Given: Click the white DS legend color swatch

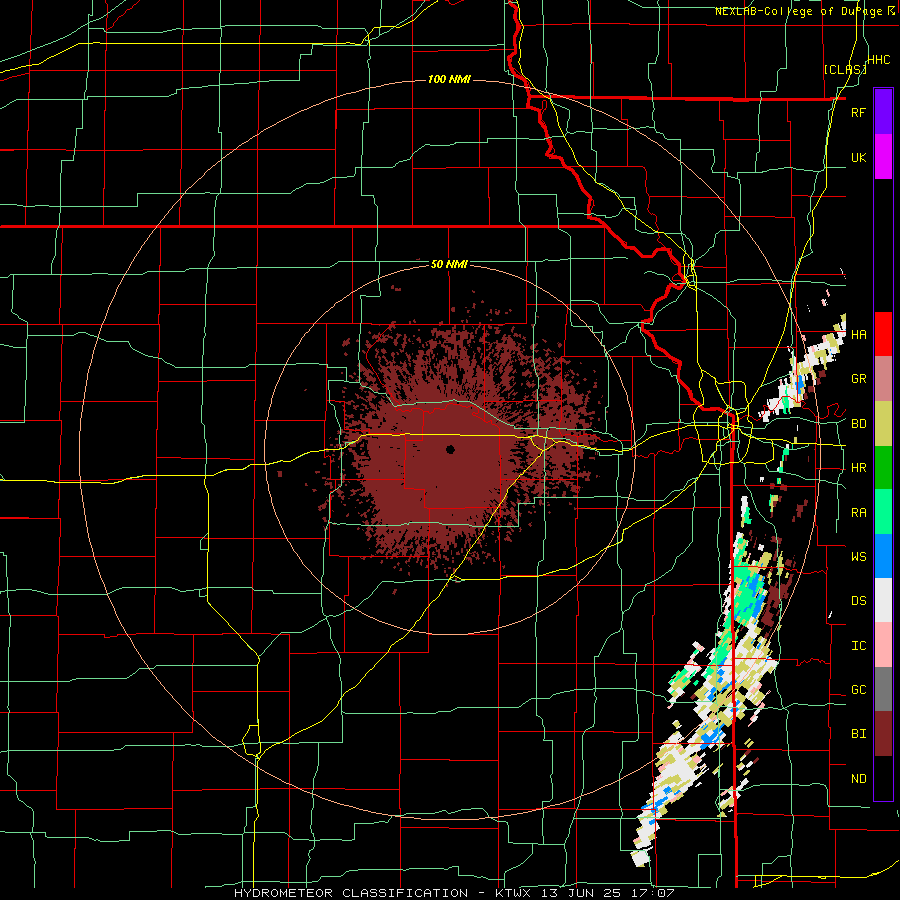Looking at the screenshot, I should pyautogui.click(x=883, y=600).
